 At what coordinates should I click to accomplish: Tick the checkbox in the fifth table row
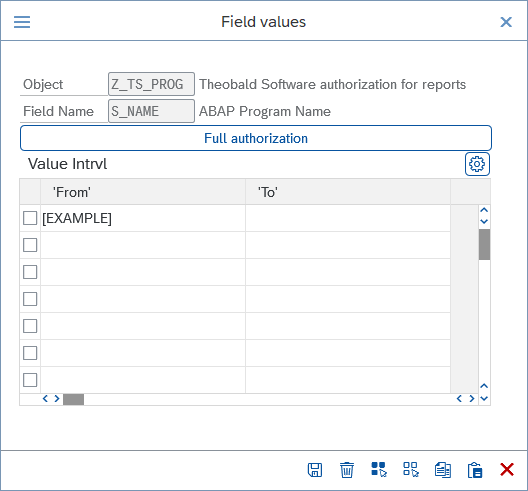tap(30, 326)
